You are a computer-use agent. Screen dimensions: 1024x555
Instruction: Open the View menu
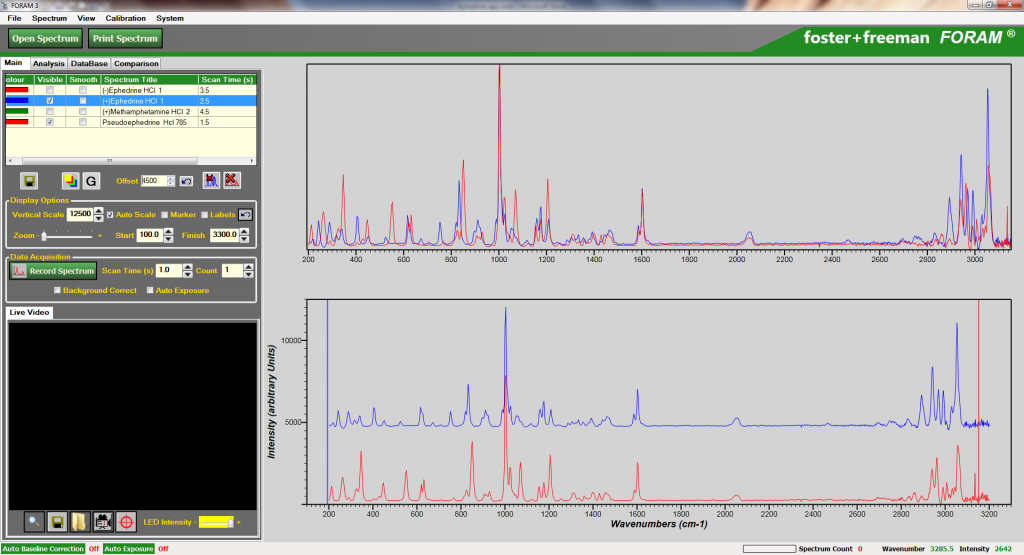coord(86,18)
